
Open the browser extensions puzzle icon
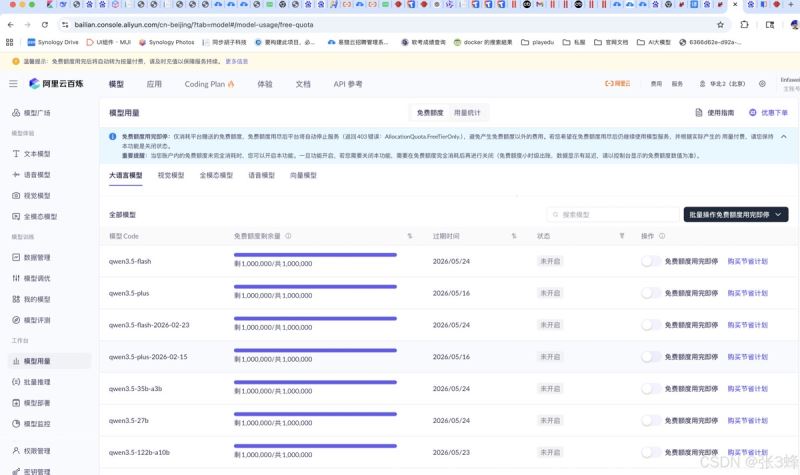click(x=744, y=24)
